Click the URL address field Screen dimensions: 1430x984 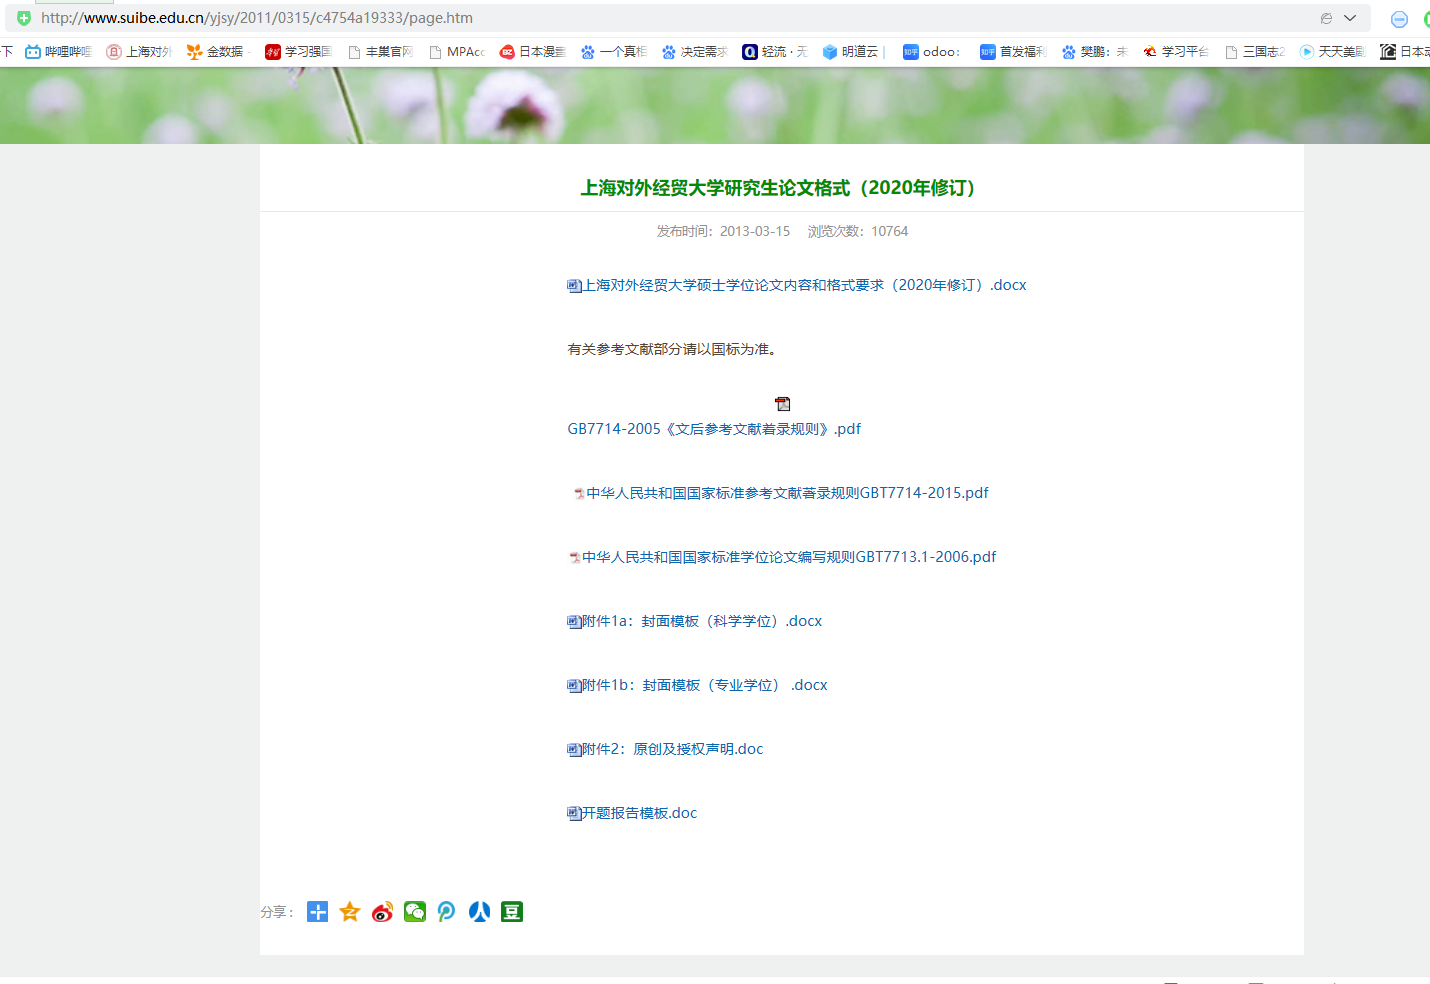(600, 18)
